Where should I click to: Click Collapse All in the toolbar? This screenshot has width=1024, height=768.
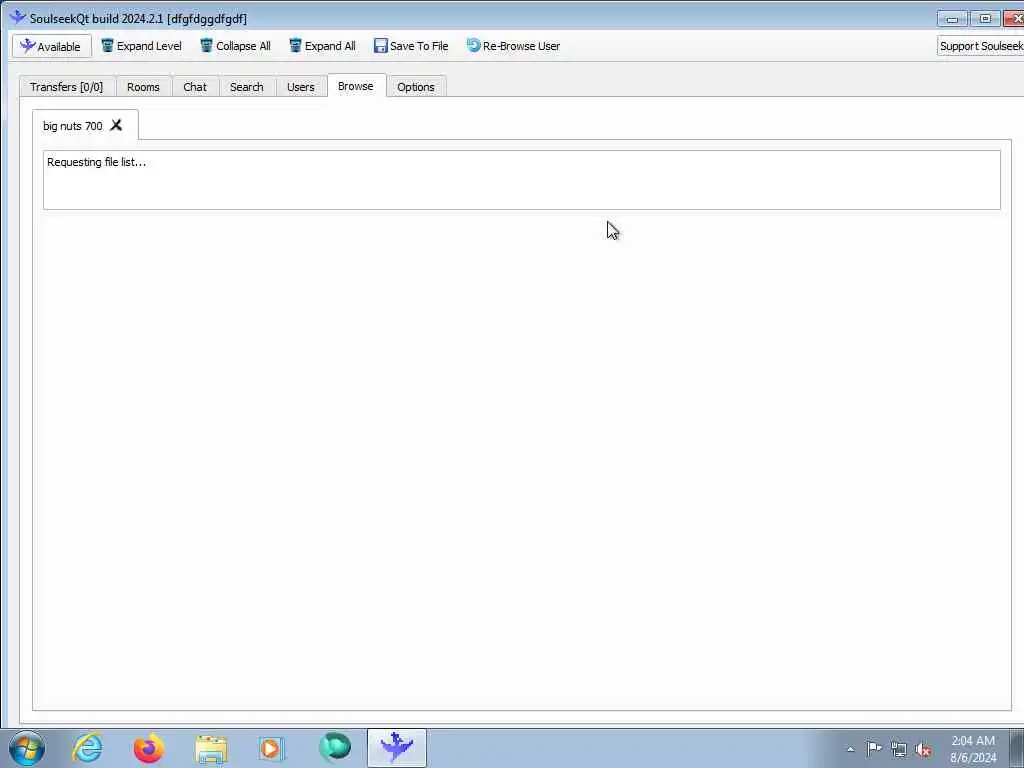(235, 46)
